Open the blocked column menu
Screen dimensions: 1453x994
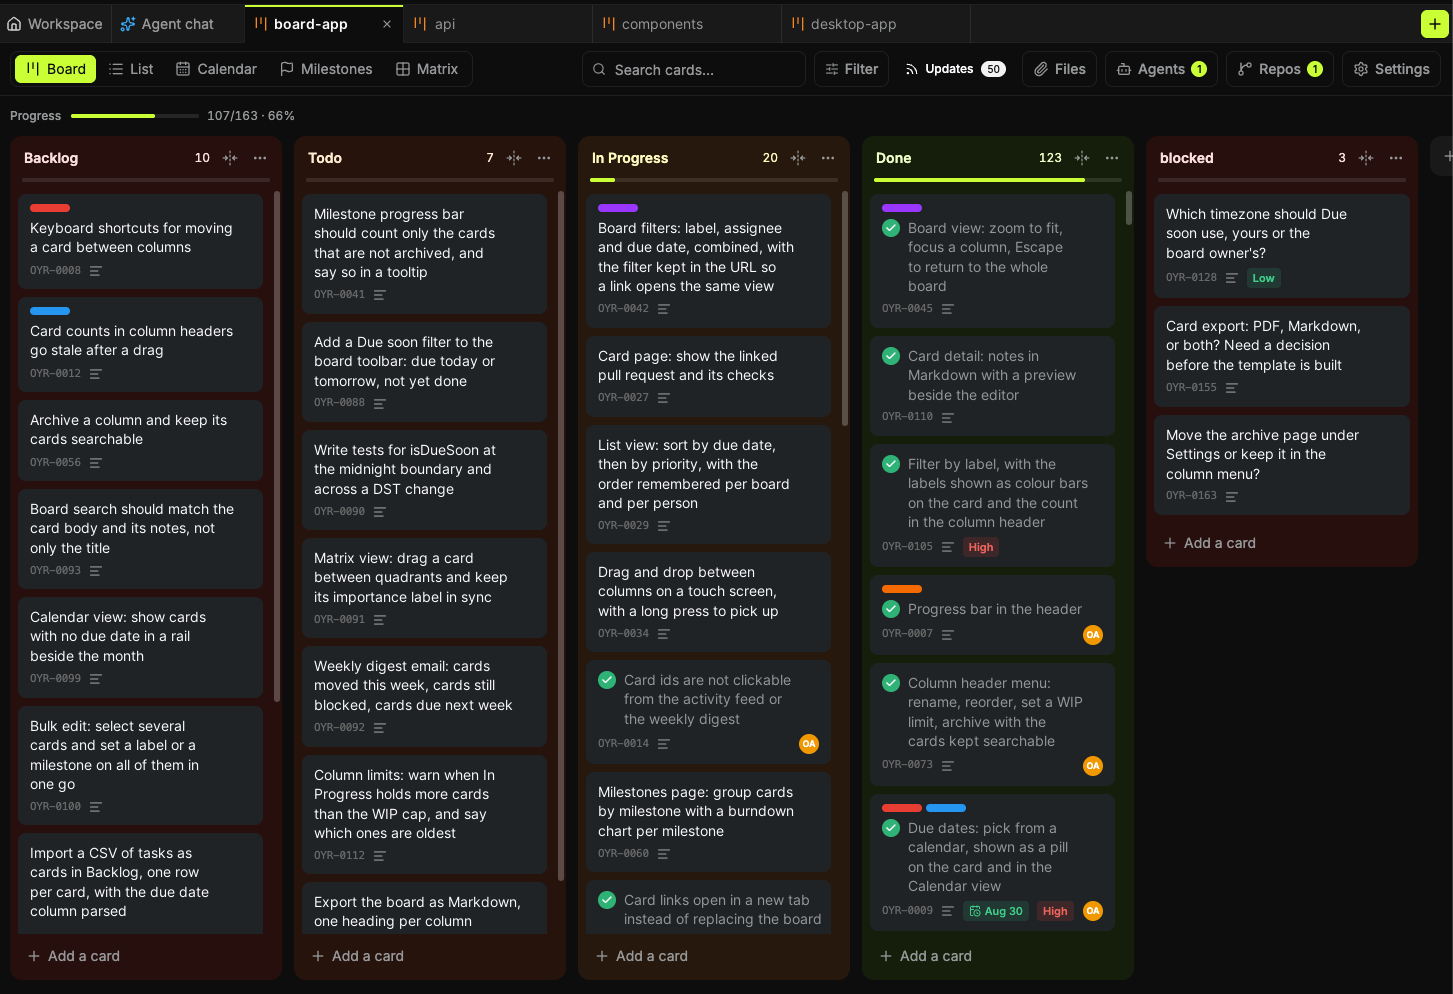(x=1396, y=158)
